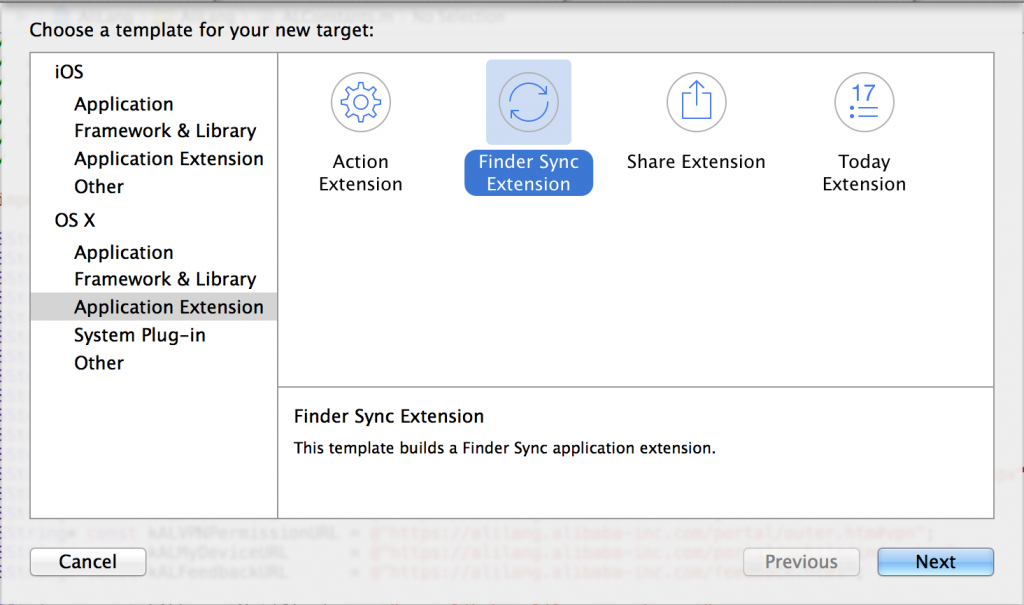Open Application under iOS
The width and height of the screenshot is (1024, 605).
(123, 104)
